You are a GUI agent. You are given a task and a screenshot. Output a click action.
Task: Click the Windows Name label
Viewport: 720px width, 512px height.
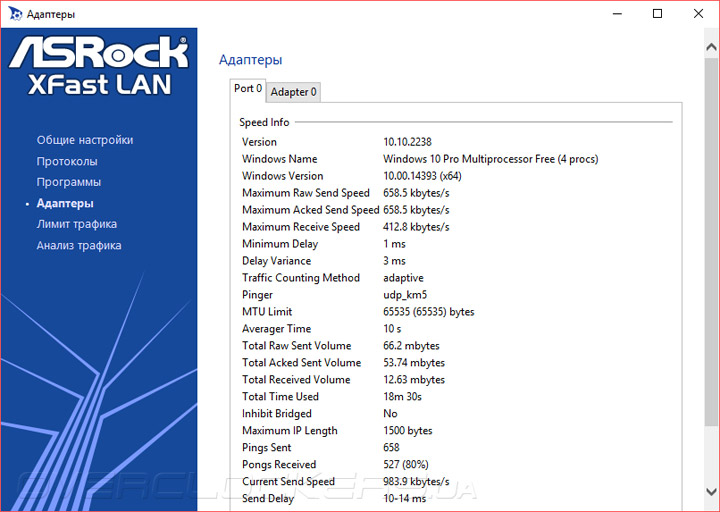point(280,159)
